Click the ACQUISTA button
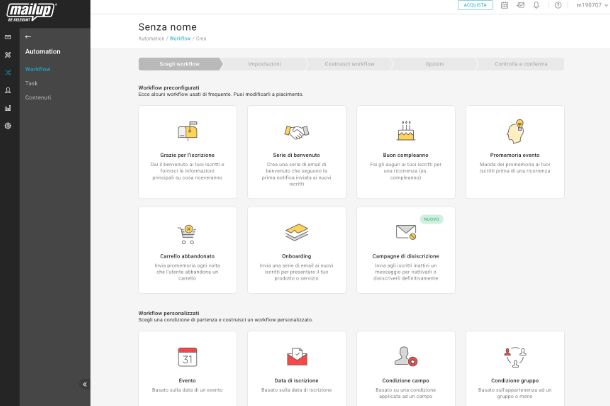 click(475, 5)
